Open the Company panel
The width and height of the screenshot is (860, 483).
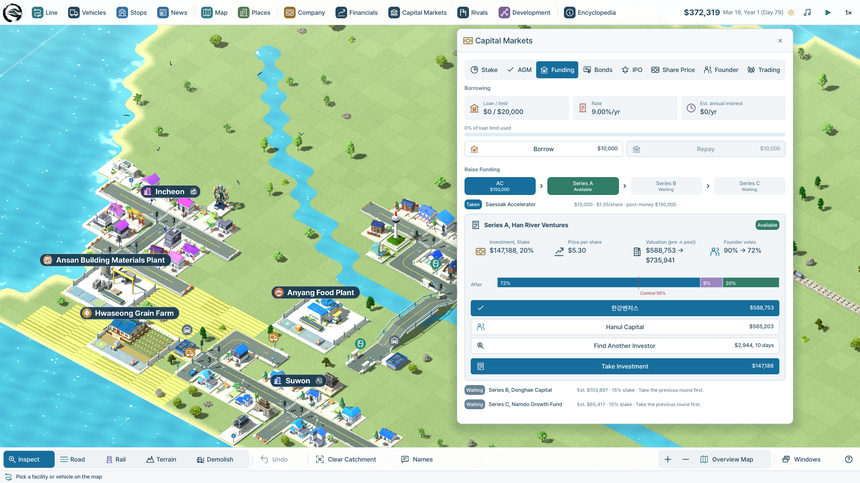[304, 12]
